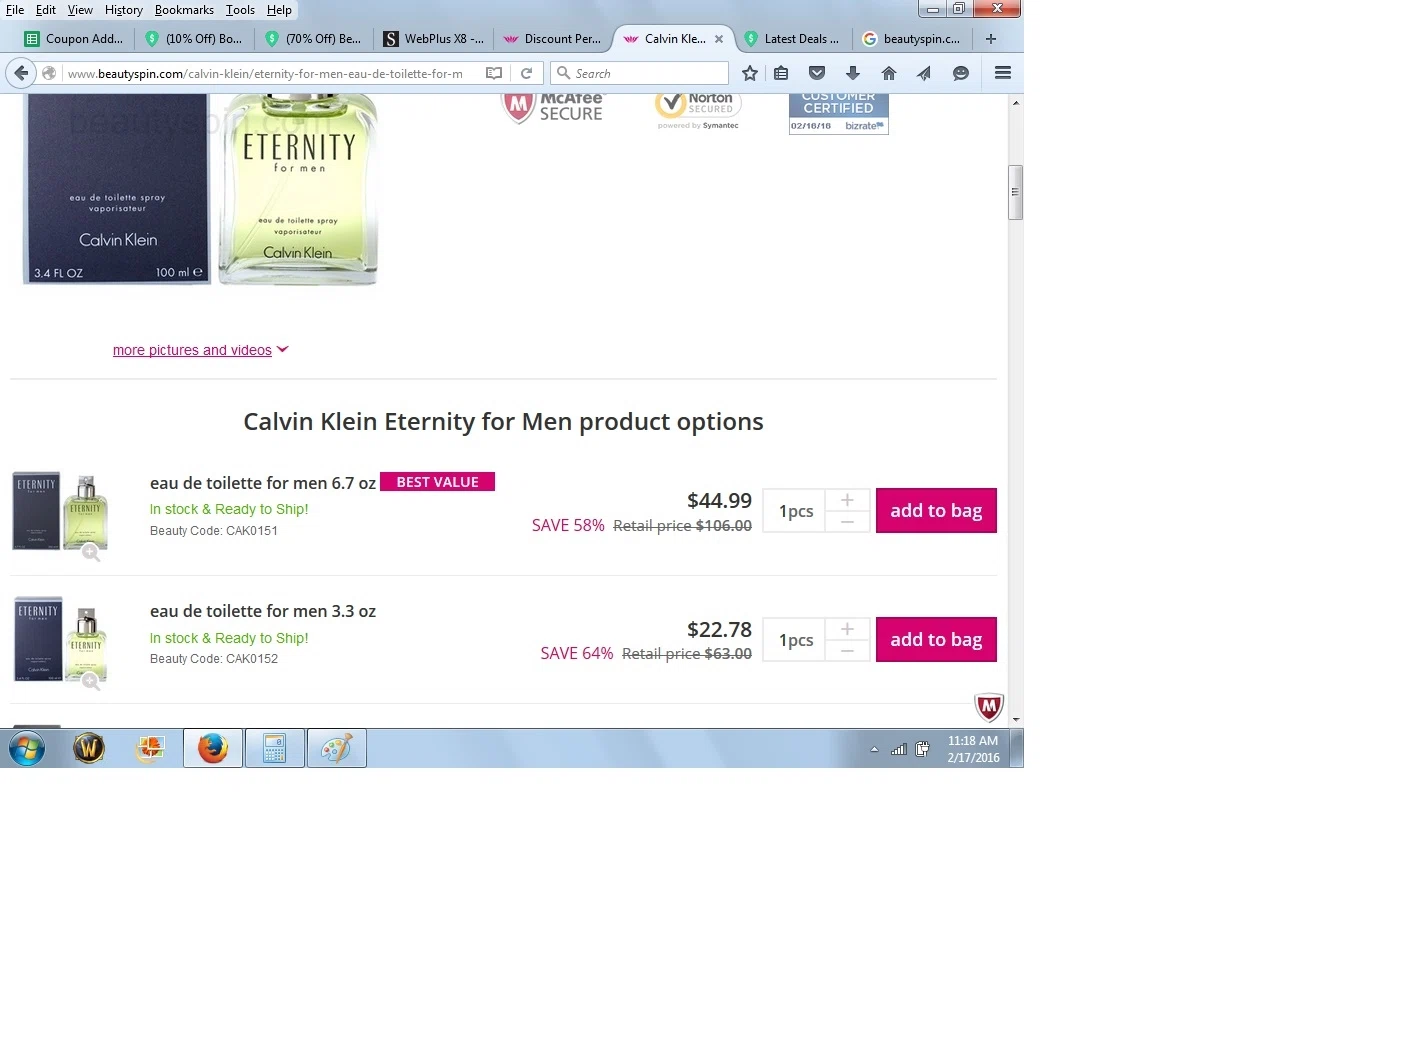Expand more pictures and videos chevron
1422x1064 pixels.
[x=283, y=349]
